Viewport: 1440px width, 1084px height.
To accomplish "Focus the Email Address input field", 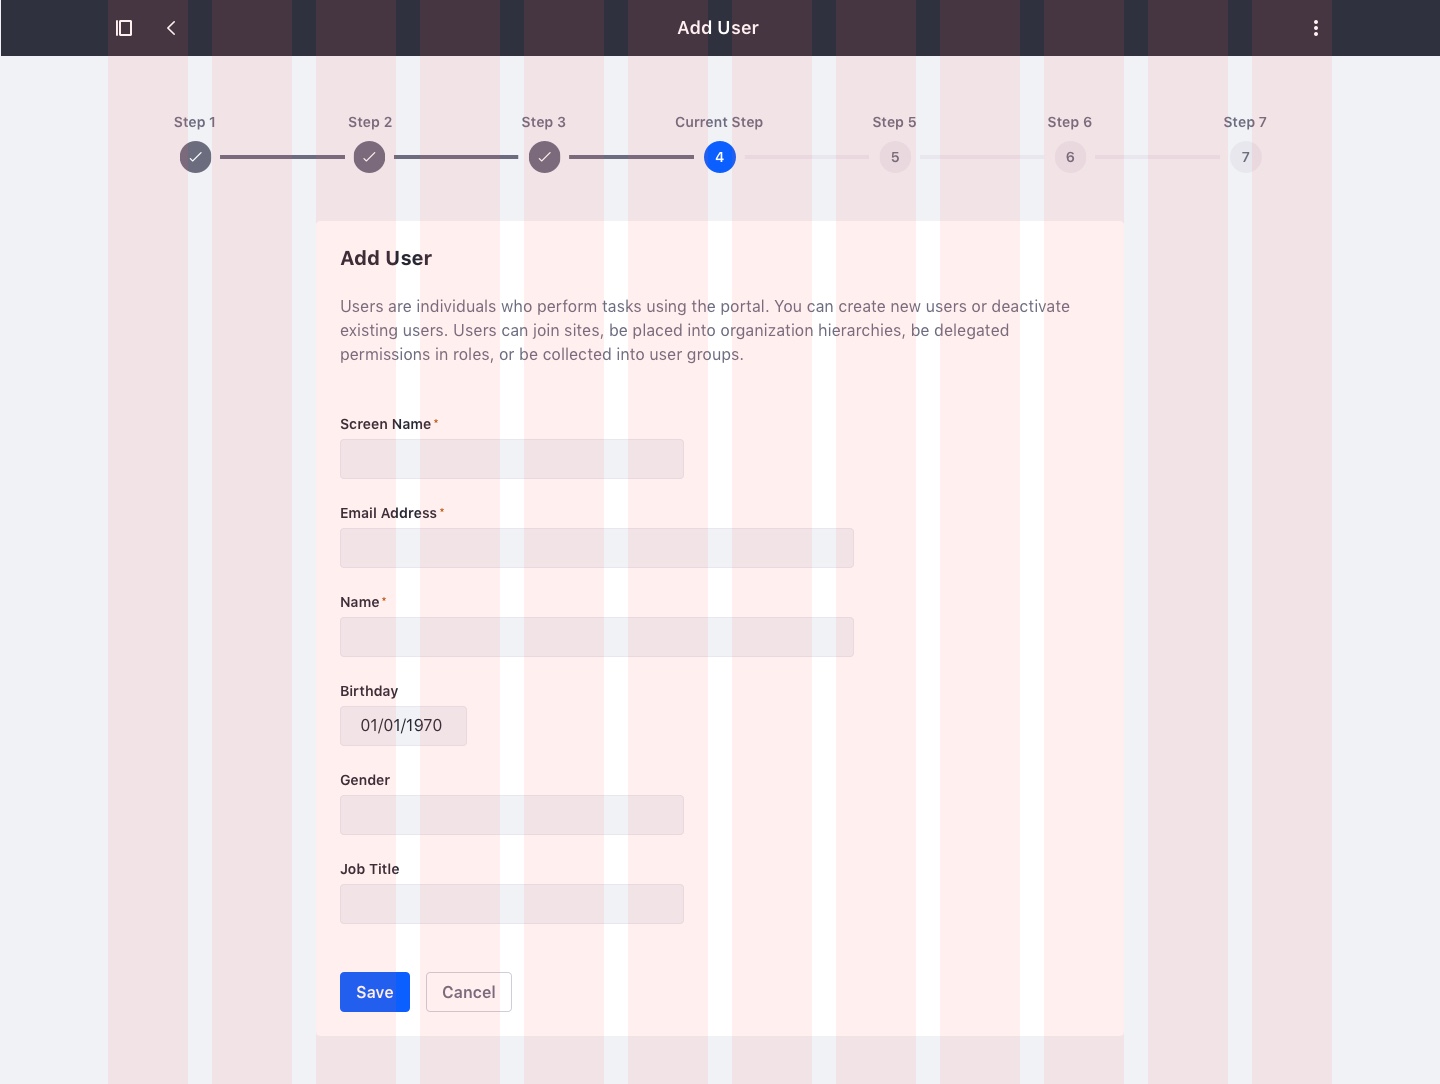I will [x=597, y=548].
